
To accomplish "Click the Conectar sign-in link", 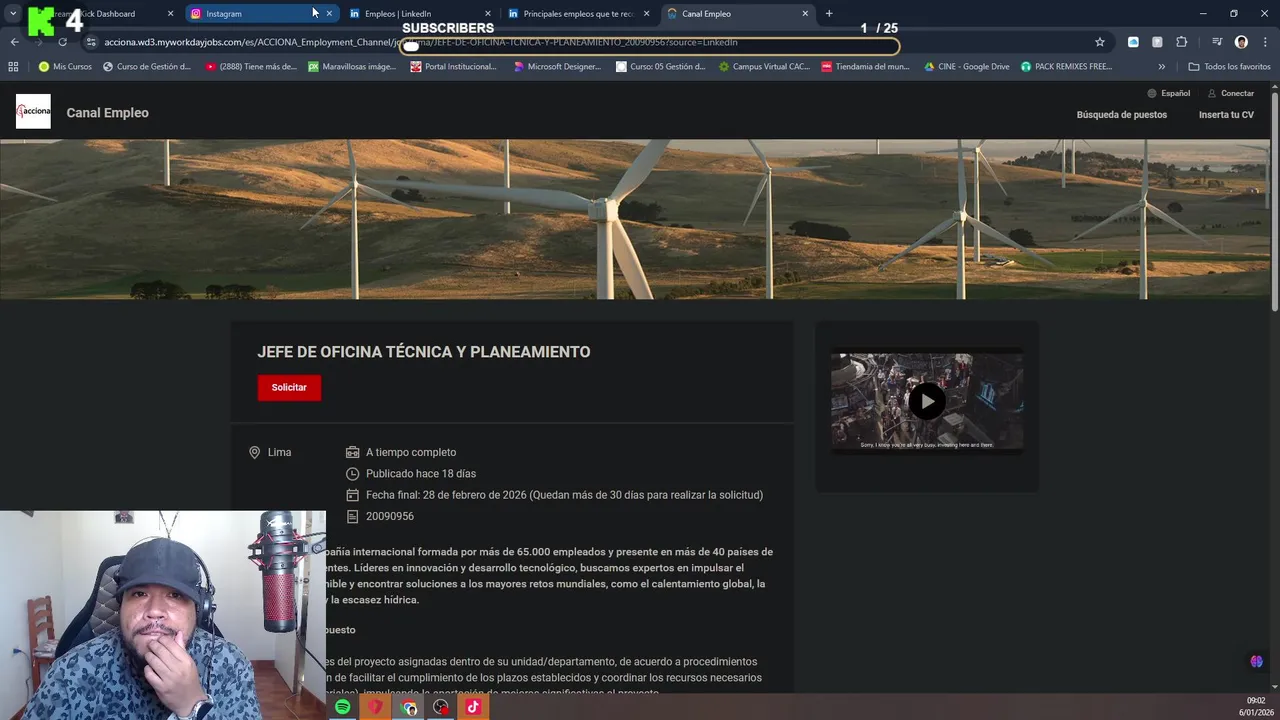I will click(x=1230, y=93).
